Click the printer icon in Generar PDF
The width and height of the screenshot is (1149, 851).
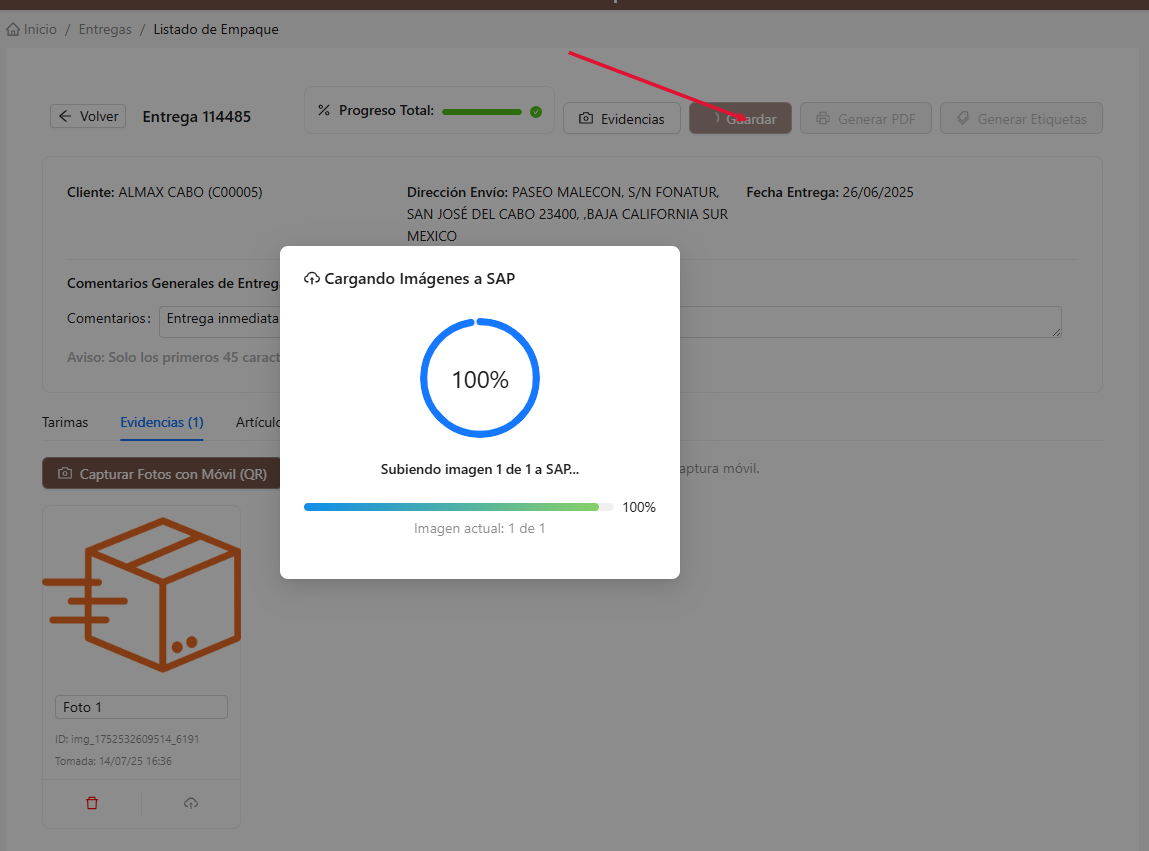823,118
